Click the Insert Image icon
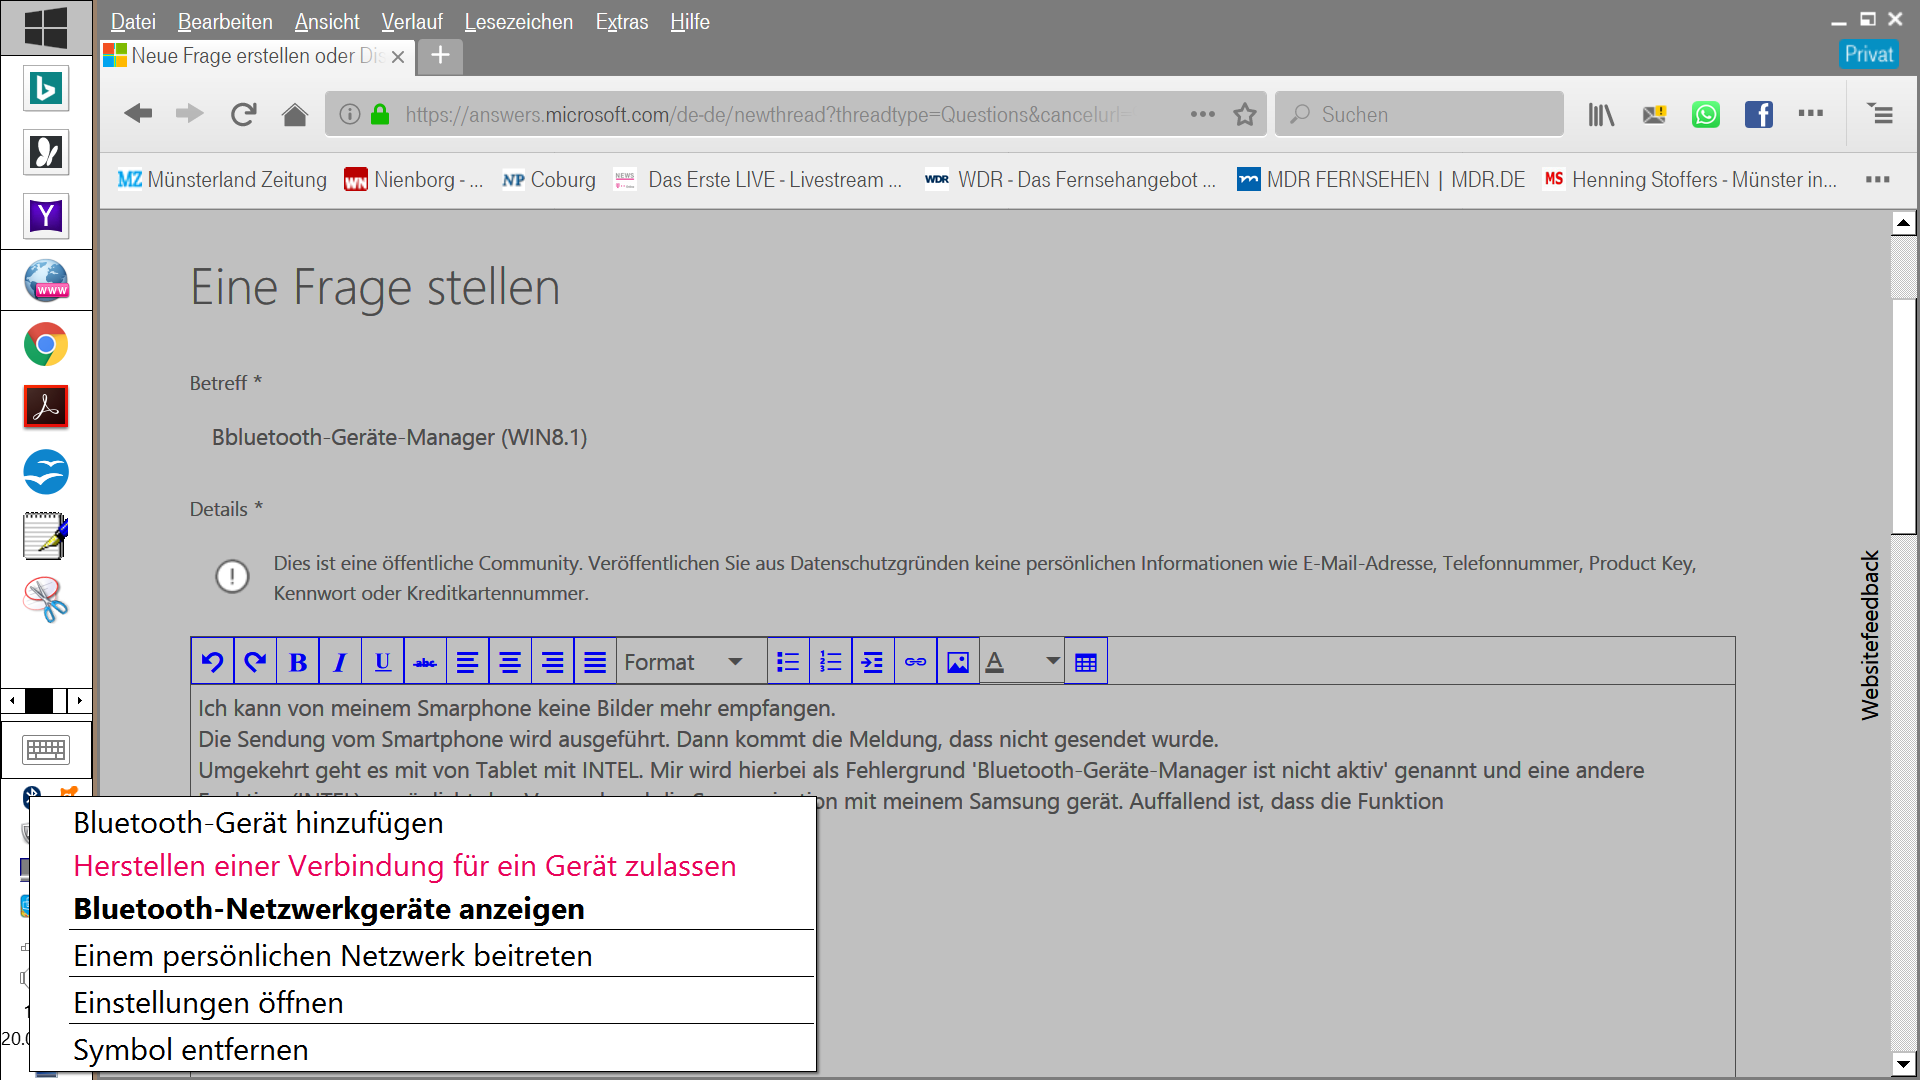The height and width of the screenshot is (1080, 1920). point(957,662)
